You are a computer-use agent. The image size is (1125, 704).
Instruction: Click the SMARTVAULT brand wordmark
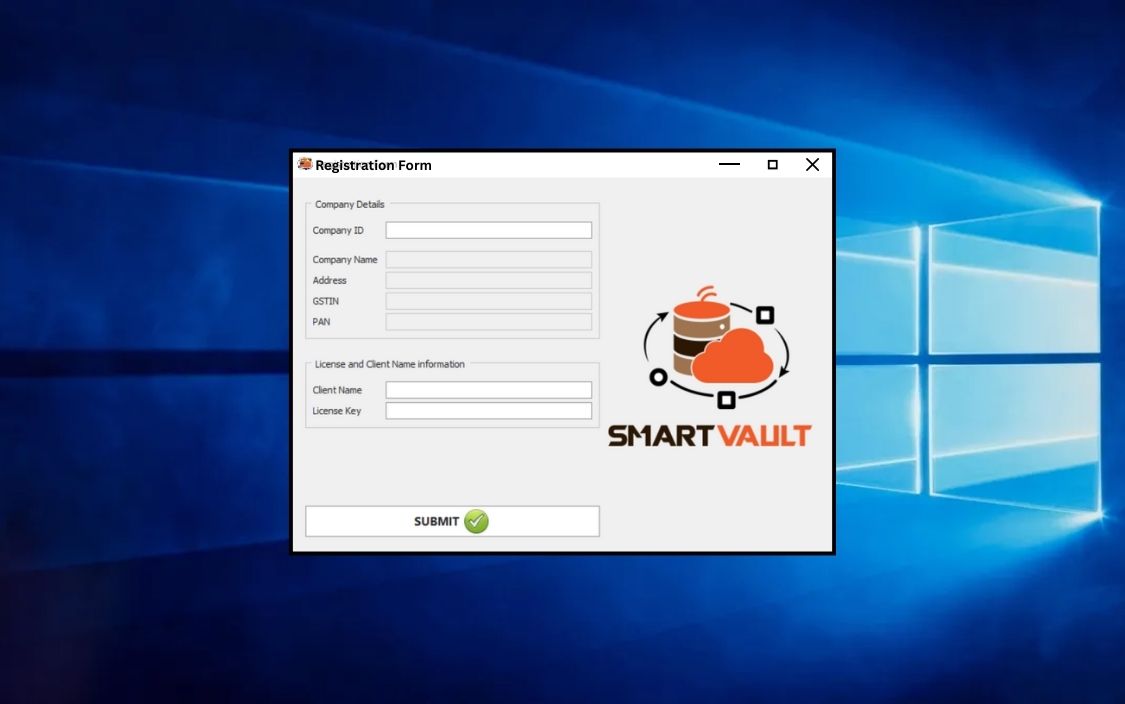(710, 436)
